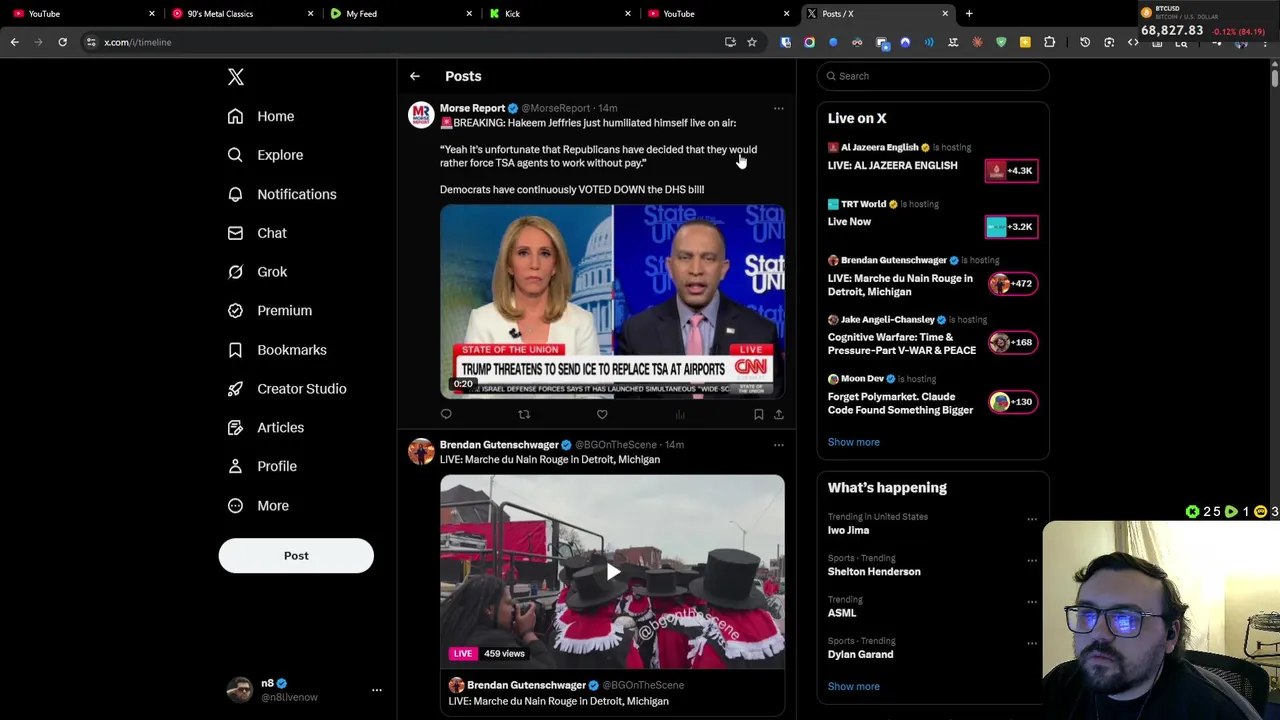The width and height of the screenshot is (1280, 720).
Task: Open Brendan Gutenschwager post options menu
Action: (779, 445)
